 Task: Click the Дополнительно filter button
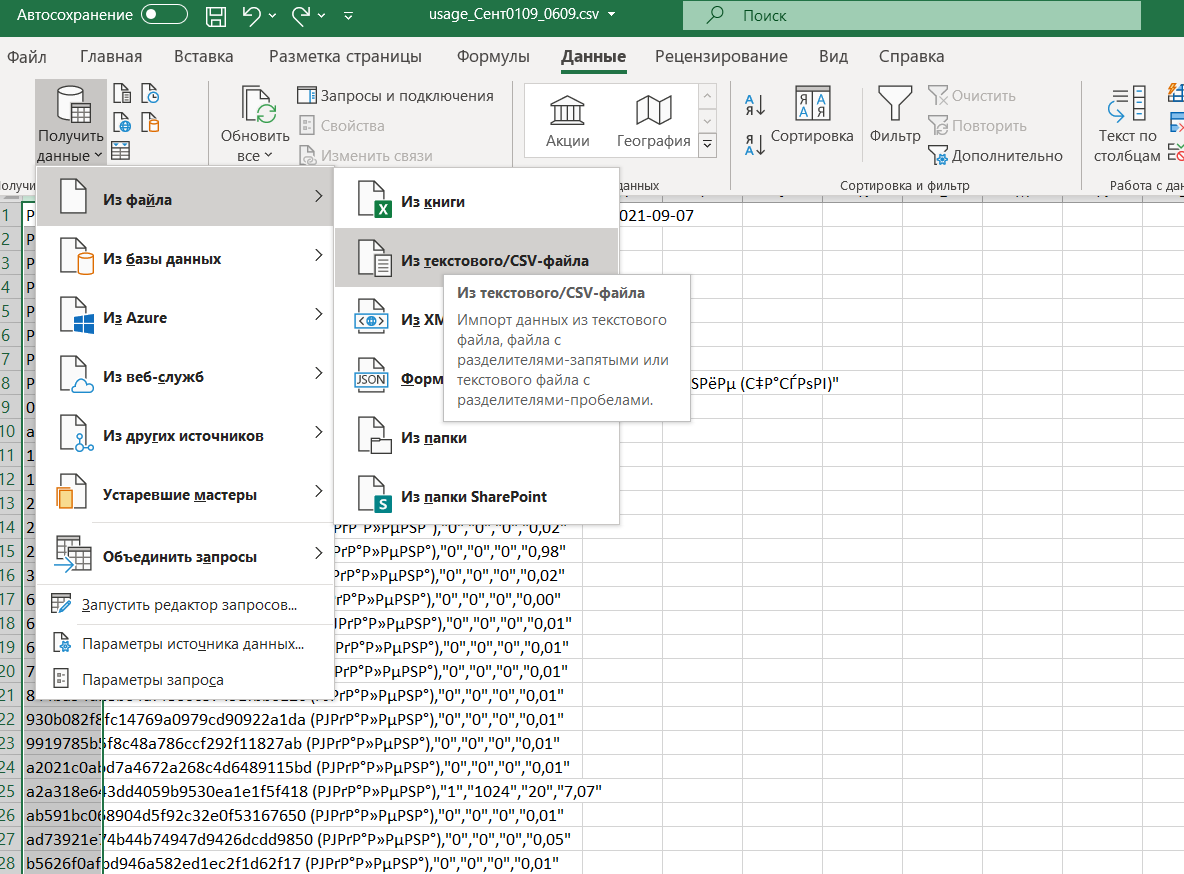click(995, 156)
